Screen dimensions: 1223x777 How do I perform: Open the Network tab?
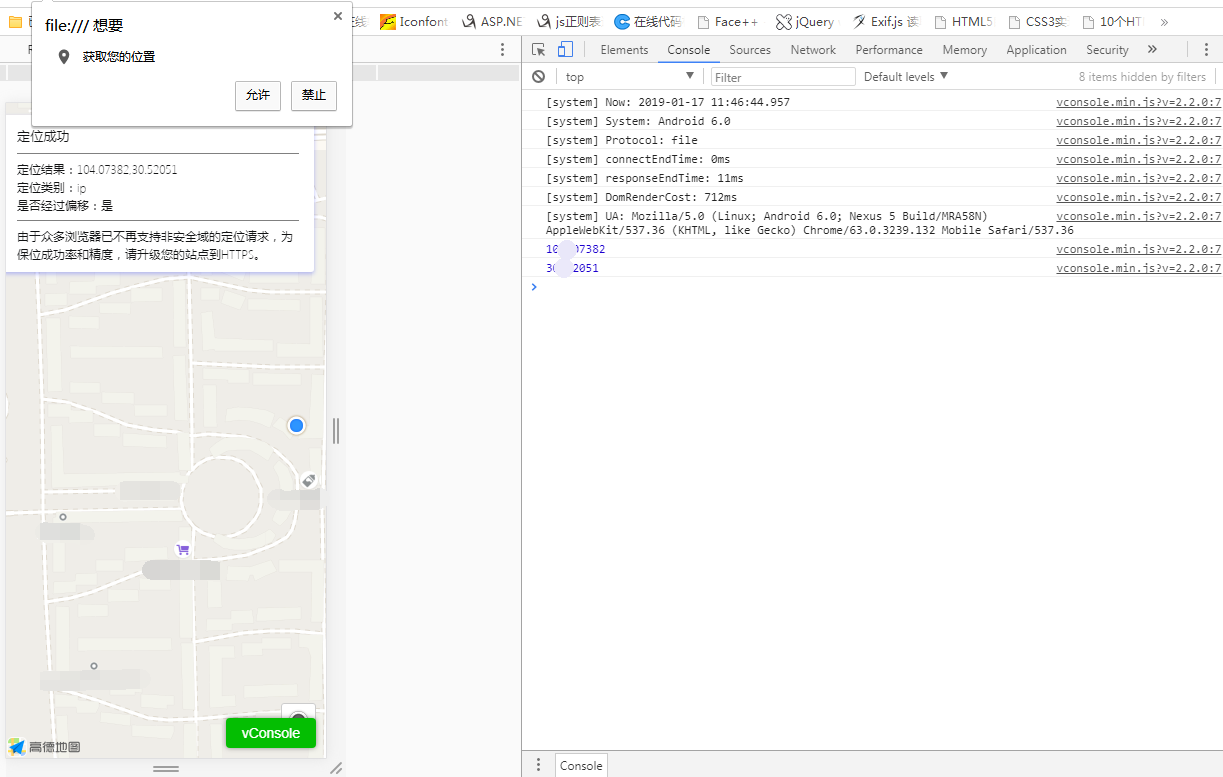click(x=813, y=50)
